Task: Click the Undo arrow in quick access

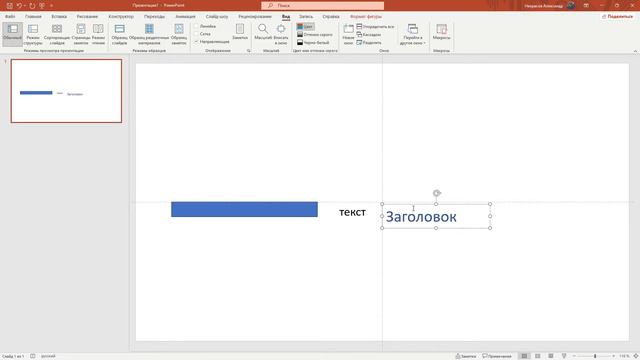Action: tap(19, 6)
